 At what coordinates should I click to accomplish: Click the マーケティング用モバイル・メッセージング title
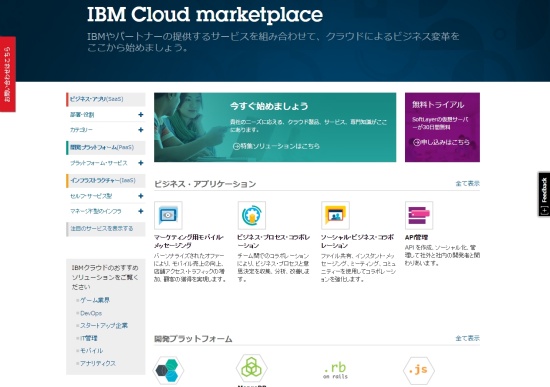coord(189,241)
